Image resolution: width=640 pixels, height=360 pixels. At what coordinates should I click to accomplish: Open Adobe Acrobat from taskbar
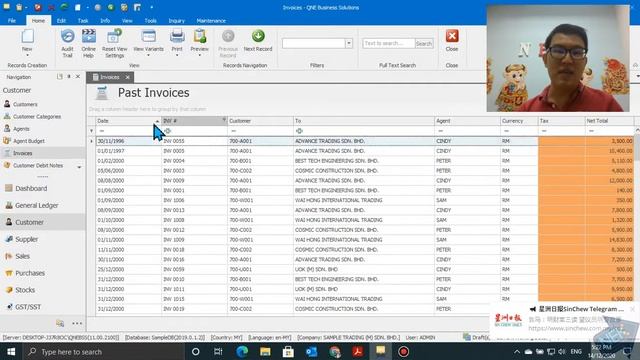pos(358,351)
